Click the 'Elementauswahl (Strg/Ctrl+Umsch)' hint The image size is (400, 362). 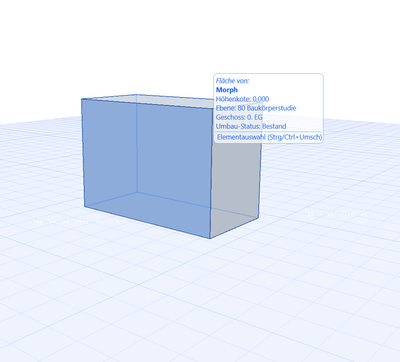coord(269,137)
